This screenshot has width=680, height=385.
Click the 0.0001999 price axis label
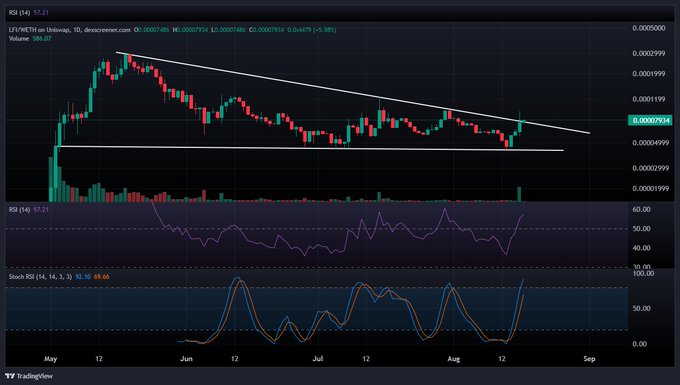(648, 74)
